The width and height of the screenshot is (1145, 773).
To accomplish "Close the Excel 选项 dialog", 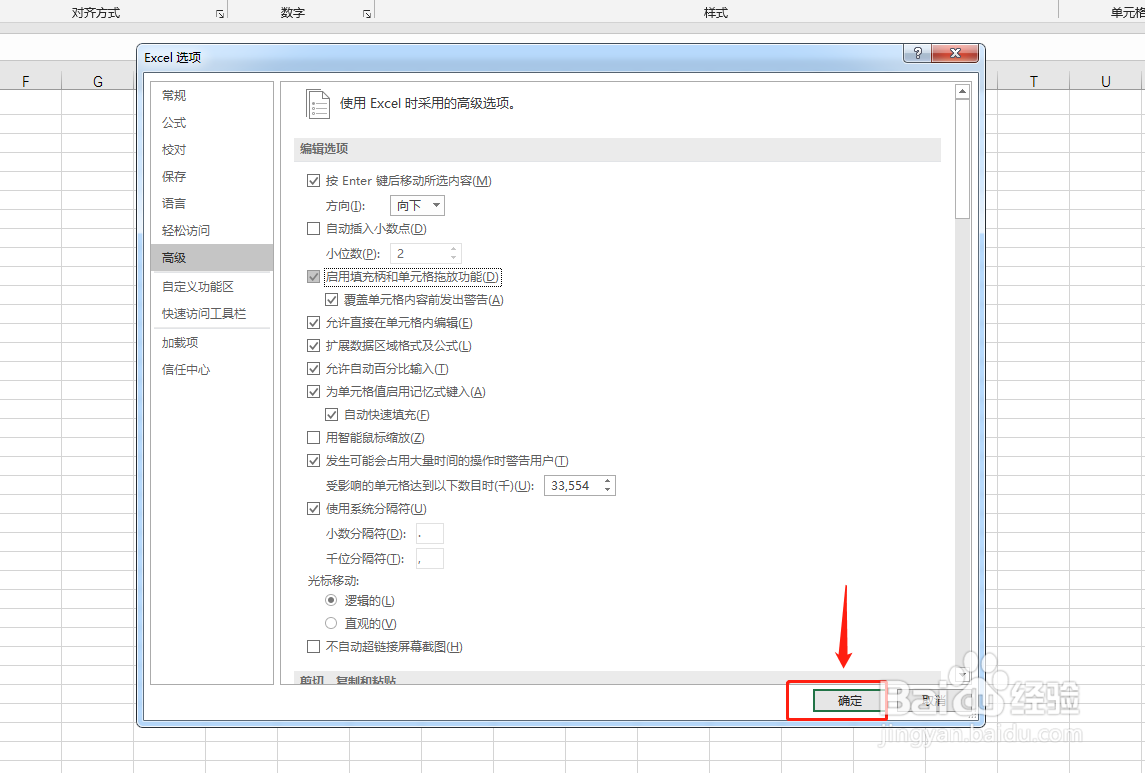I will click(x=954, y=53).
